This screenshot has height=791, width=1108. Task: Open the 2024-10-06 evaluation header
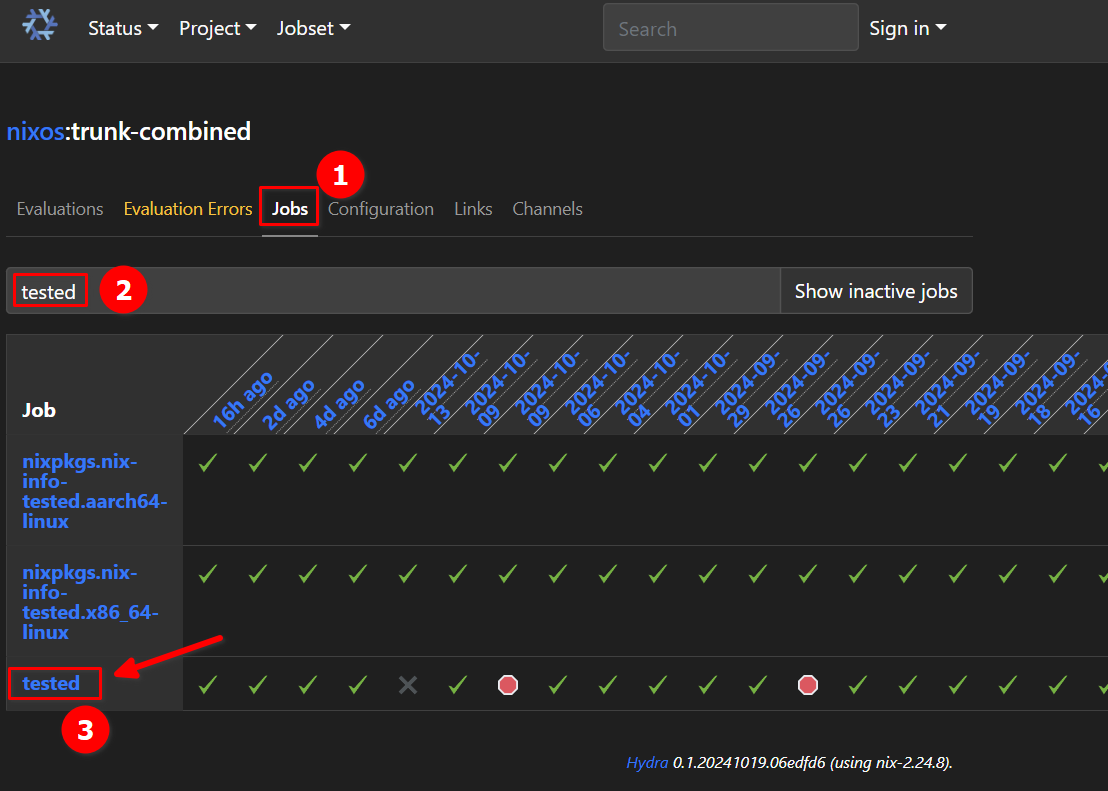coord(597,389)
